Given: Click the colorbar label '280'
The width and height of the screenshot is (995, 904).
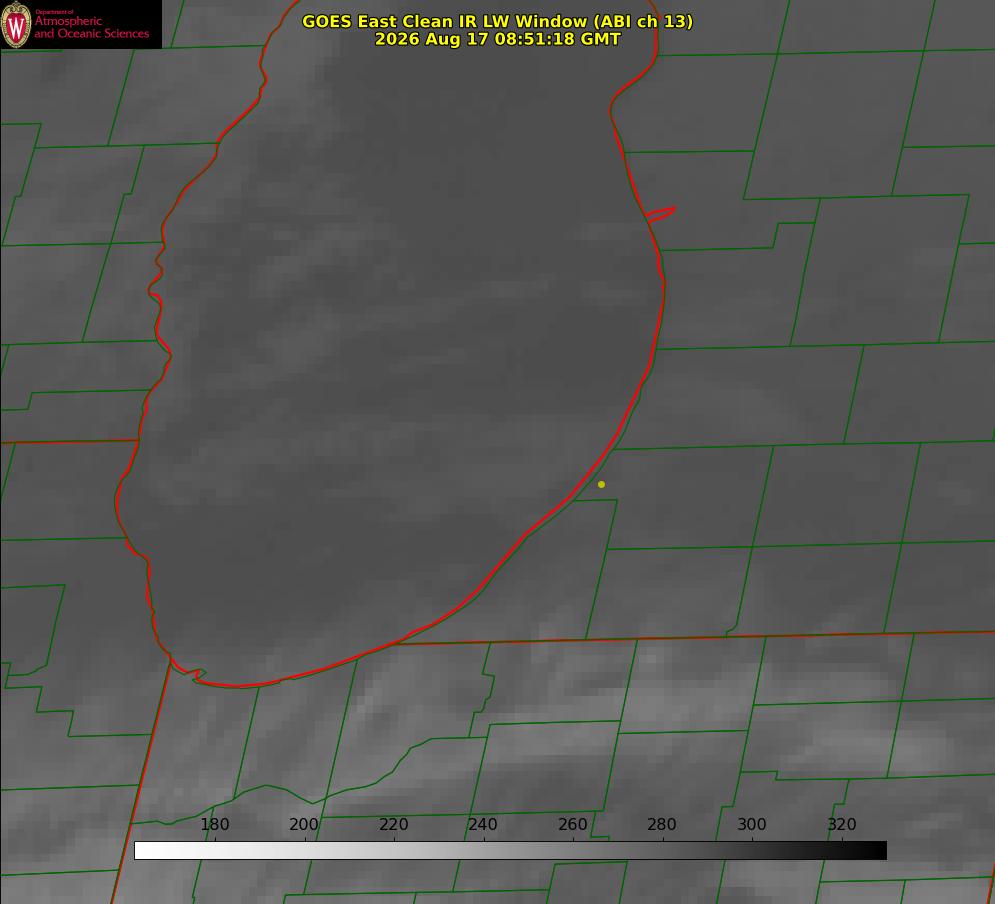Looking at the screenshot, I should coord(662,824).
